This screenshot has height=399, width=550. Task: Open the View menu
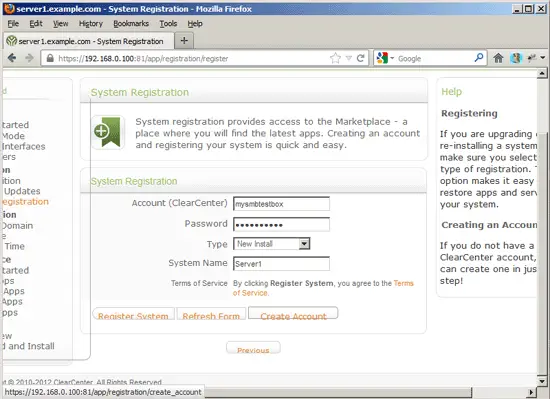click(61, 23)
